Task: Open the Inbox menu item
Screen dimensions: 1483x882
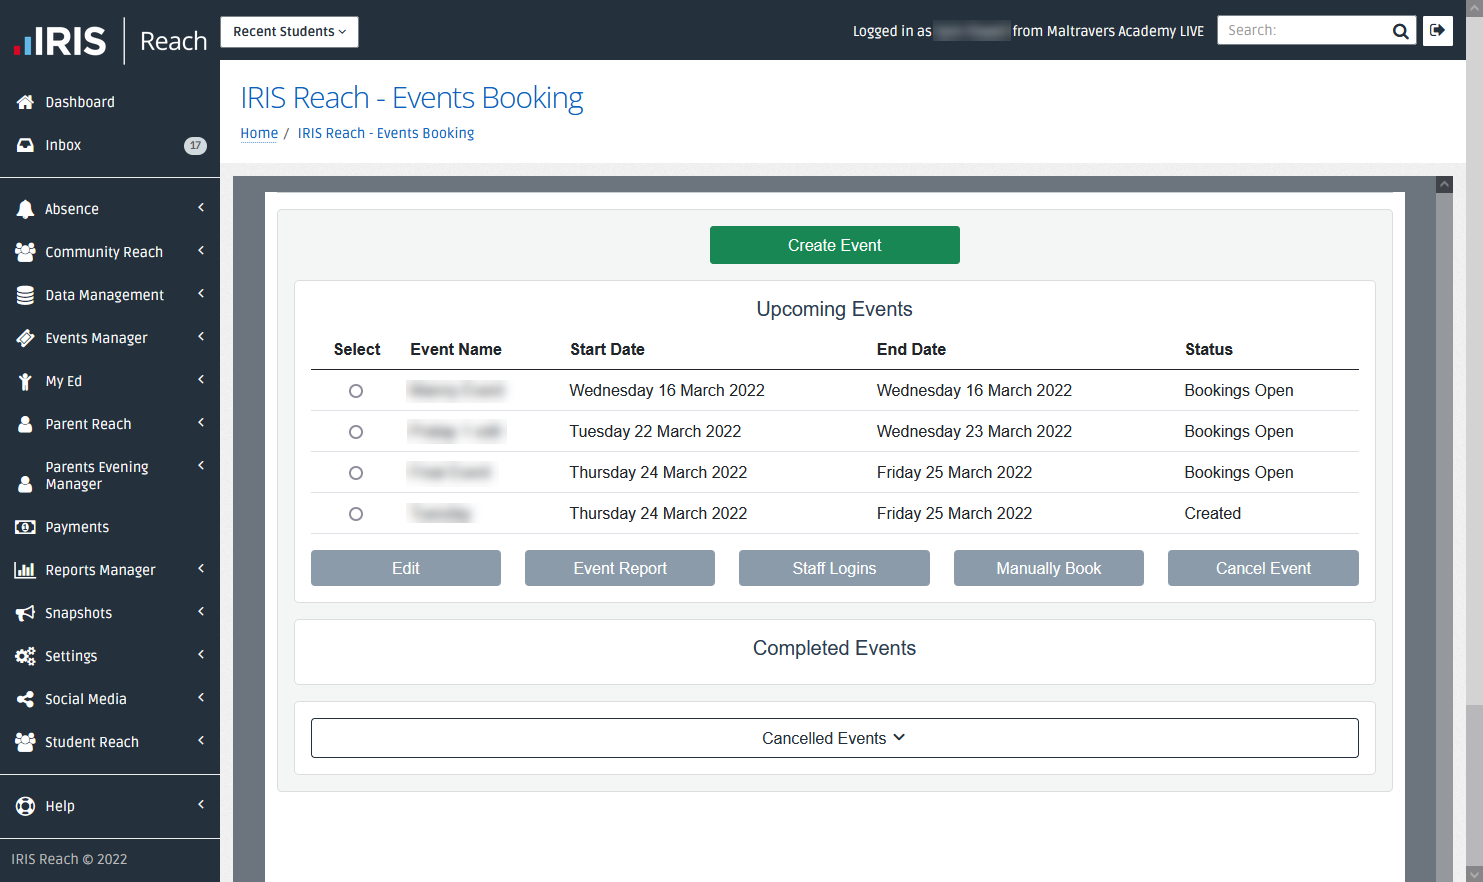Action: click(x=110, y=145)
